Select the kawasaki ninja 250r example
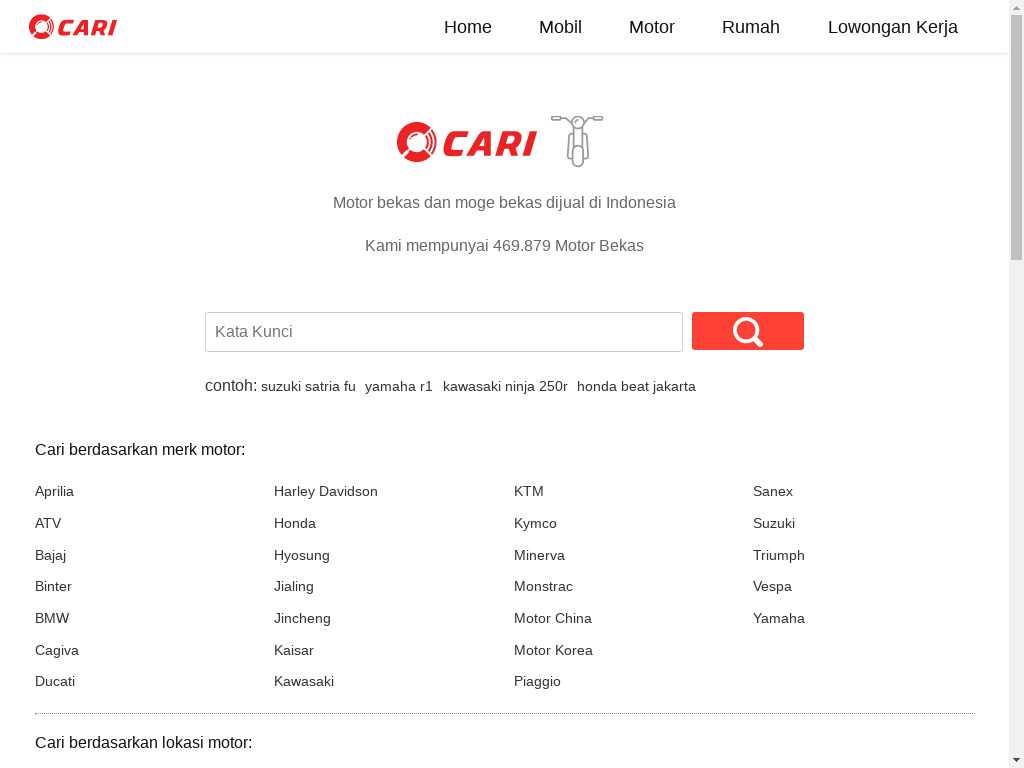The width and height of the screenshot is (1024, 768). [505, 387]
